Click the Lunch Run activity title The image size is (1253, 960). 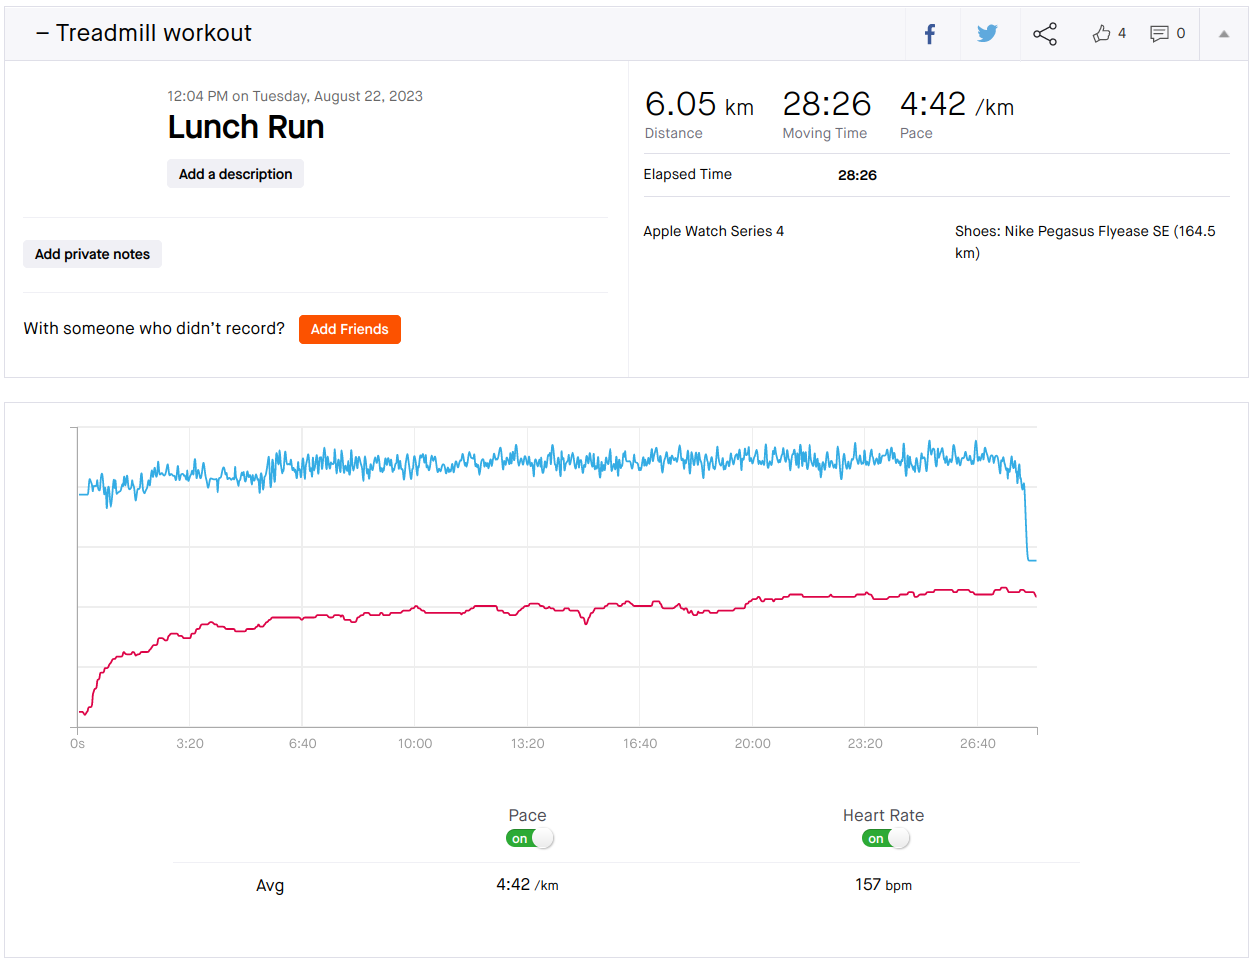[246, 128]
